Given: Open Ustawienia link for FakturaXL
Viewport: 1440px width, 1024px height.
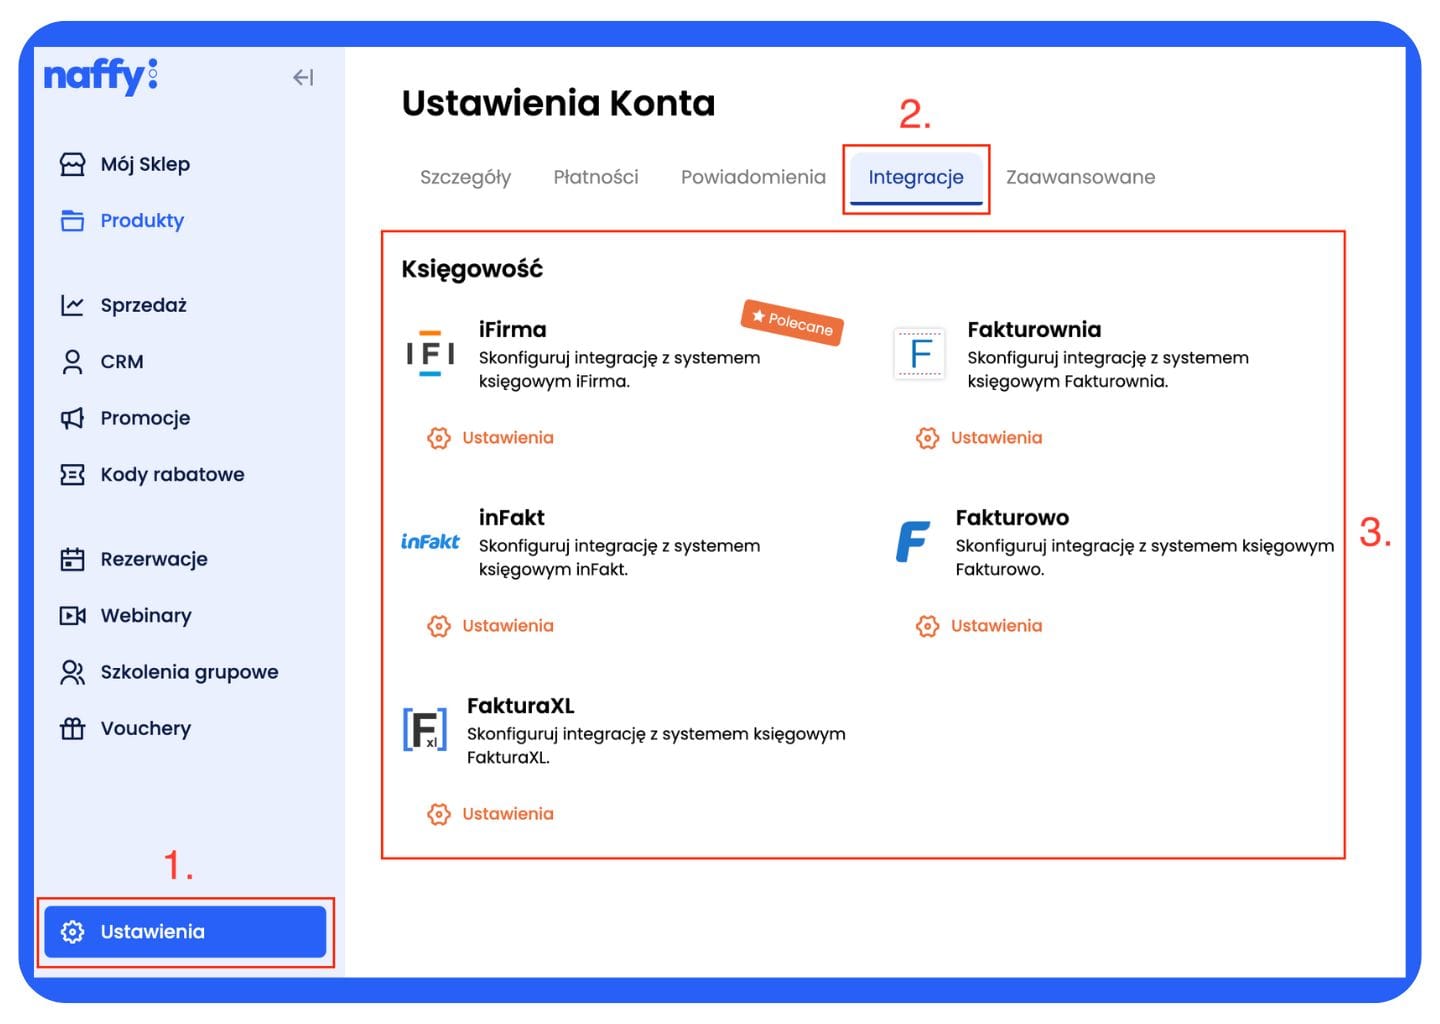Looking at the screenshot, I should click(x=507, y=813).
